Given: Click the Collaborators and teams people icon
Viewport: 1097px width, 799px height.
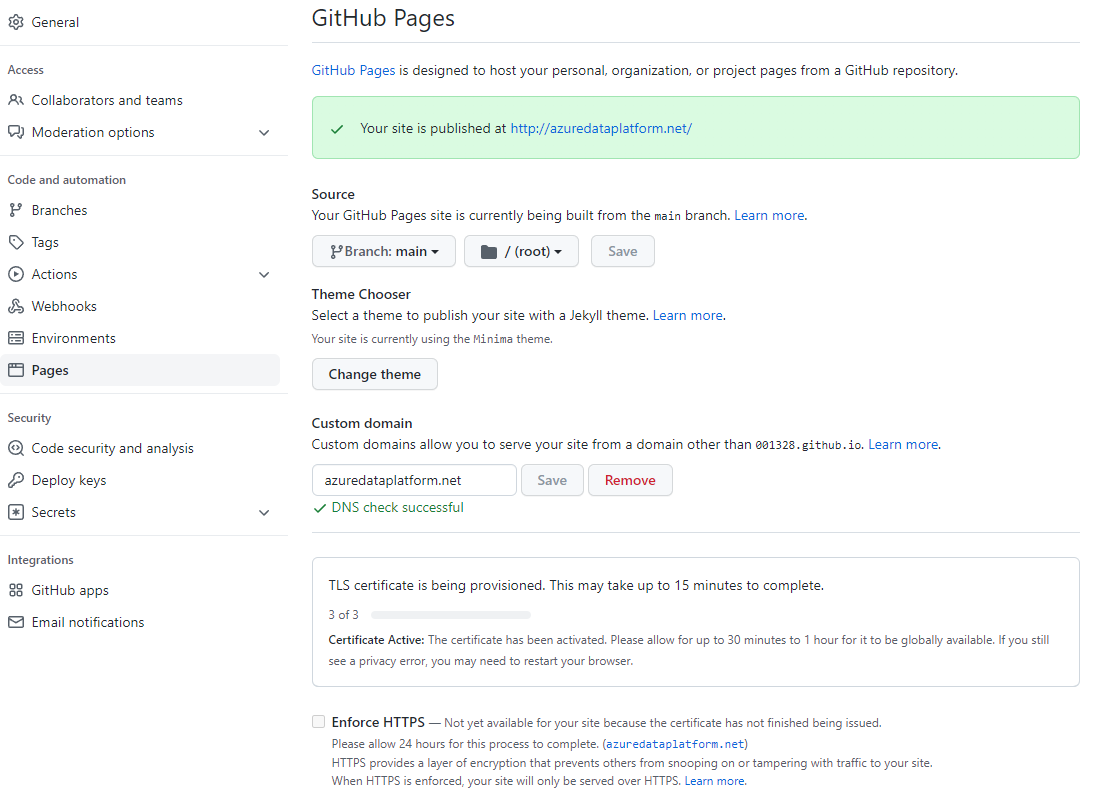Looking at the screenshot, I should pyautogui.click(x=15, y=100).
